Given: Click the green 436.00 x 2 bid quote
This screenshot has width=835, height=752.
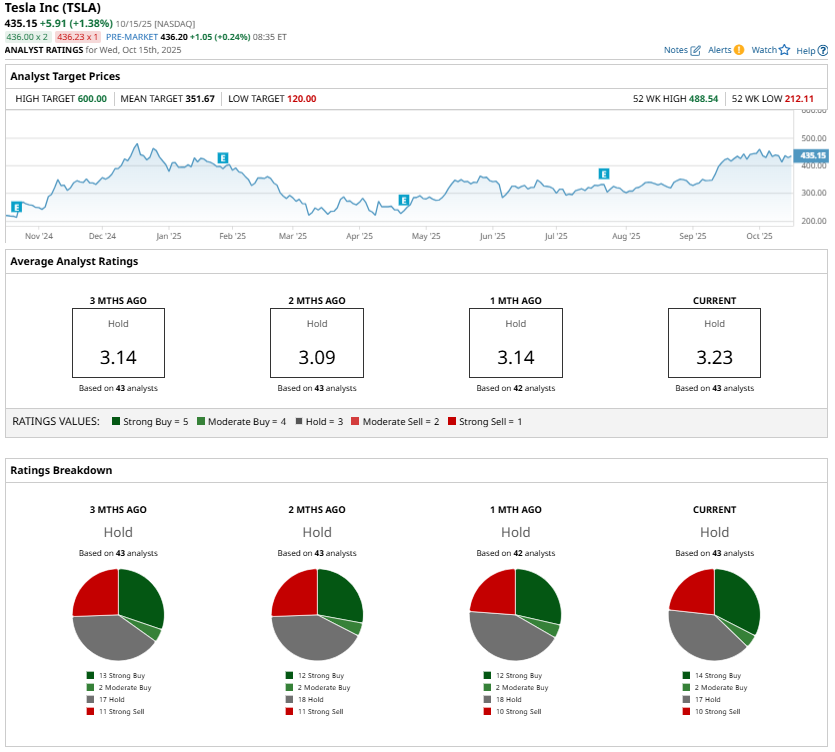Looking at the screenshot, I should [x=27, y=37].
